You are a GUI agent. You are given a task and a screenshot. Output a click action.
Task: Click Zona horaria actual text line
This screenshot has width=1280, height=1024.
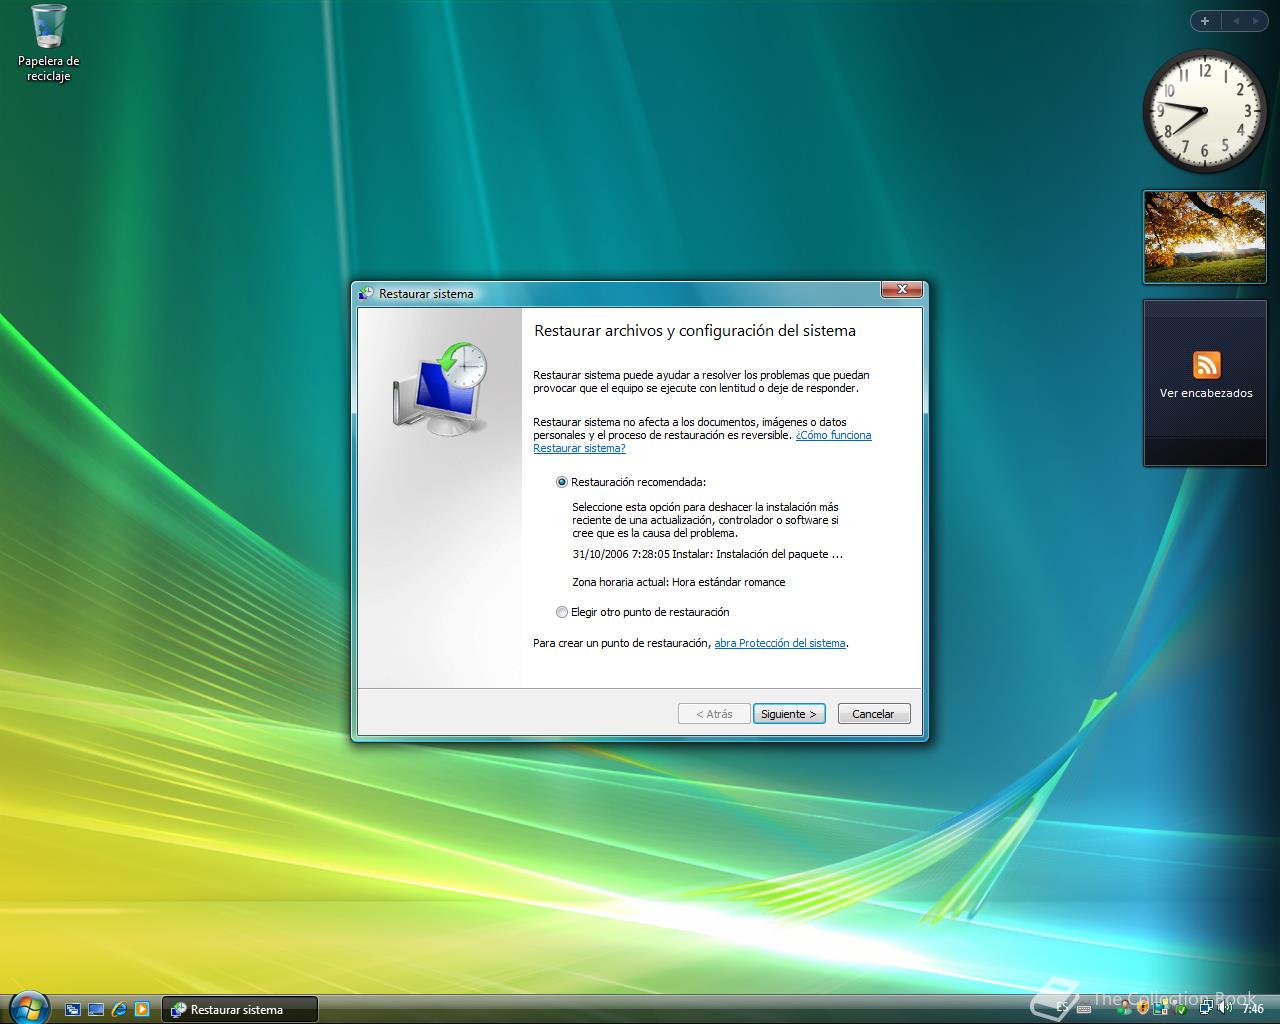click(678, 582)
